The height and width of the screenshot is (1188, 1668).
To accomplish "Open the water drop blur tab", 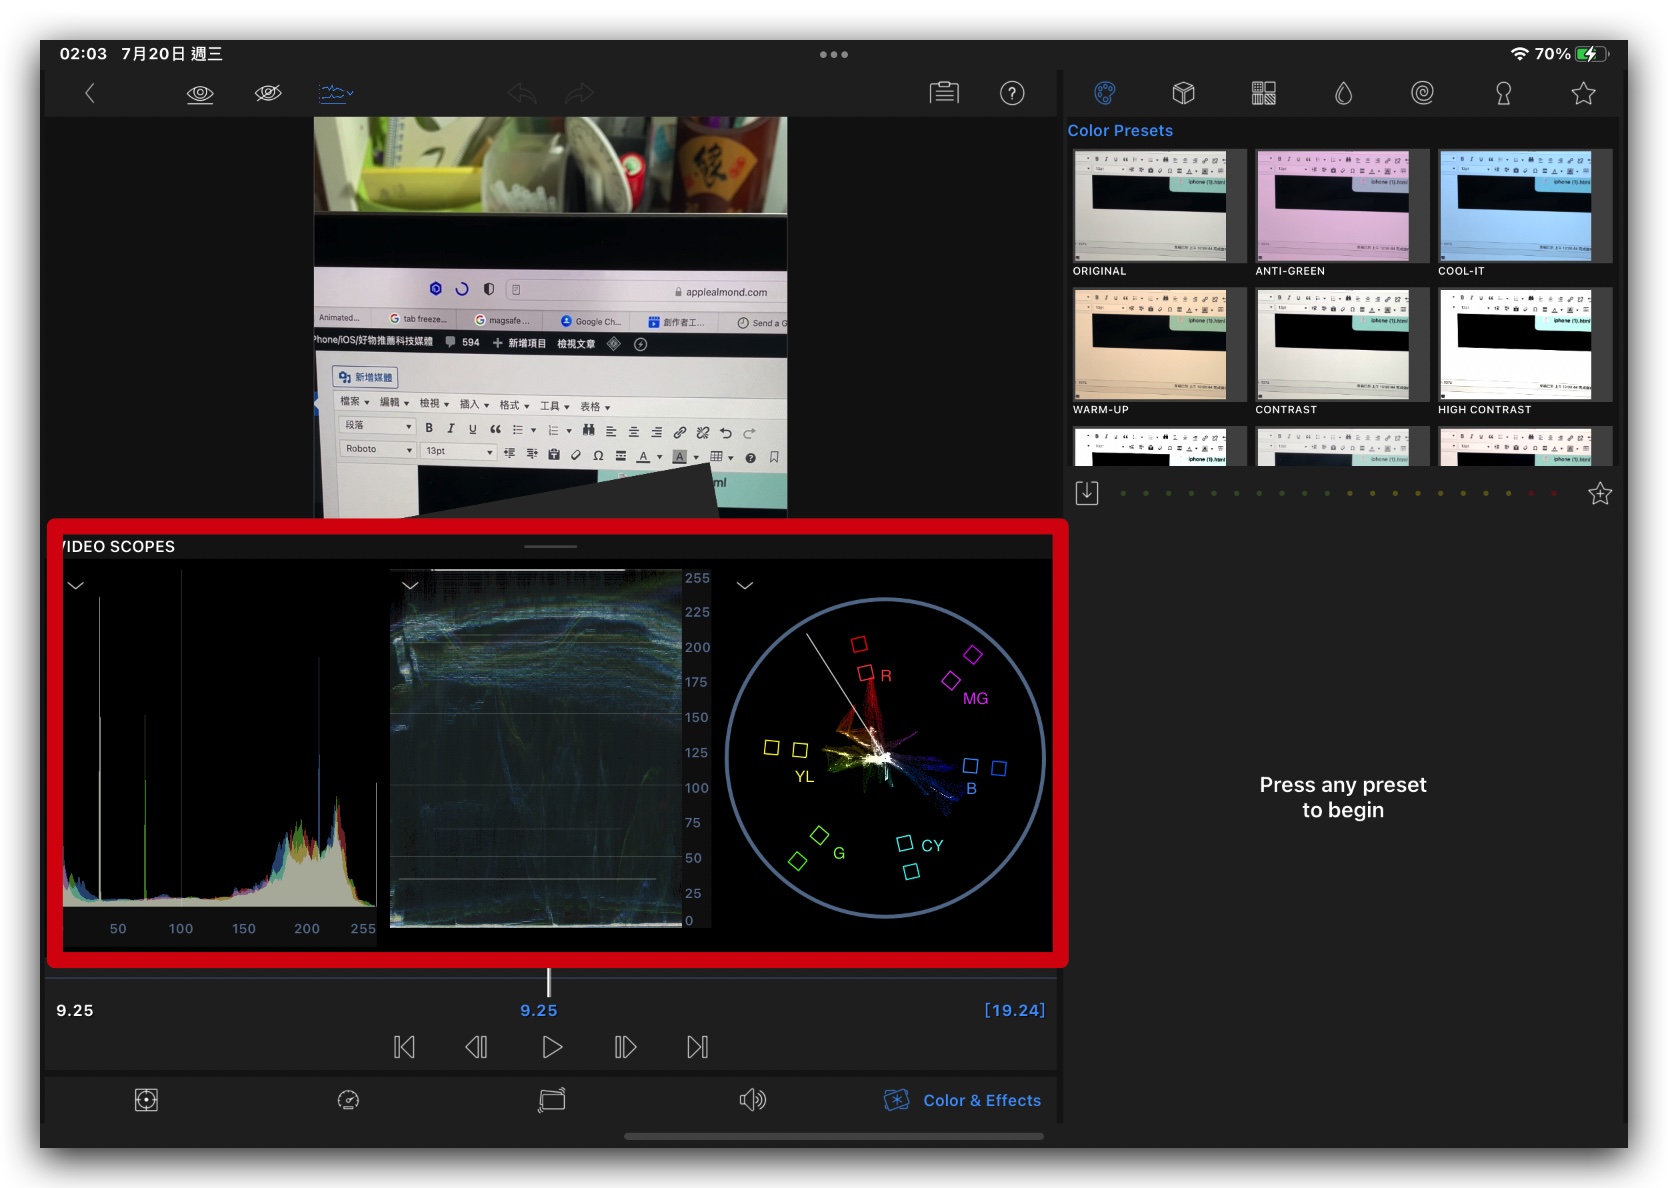I will click(x=1343, y=93).
